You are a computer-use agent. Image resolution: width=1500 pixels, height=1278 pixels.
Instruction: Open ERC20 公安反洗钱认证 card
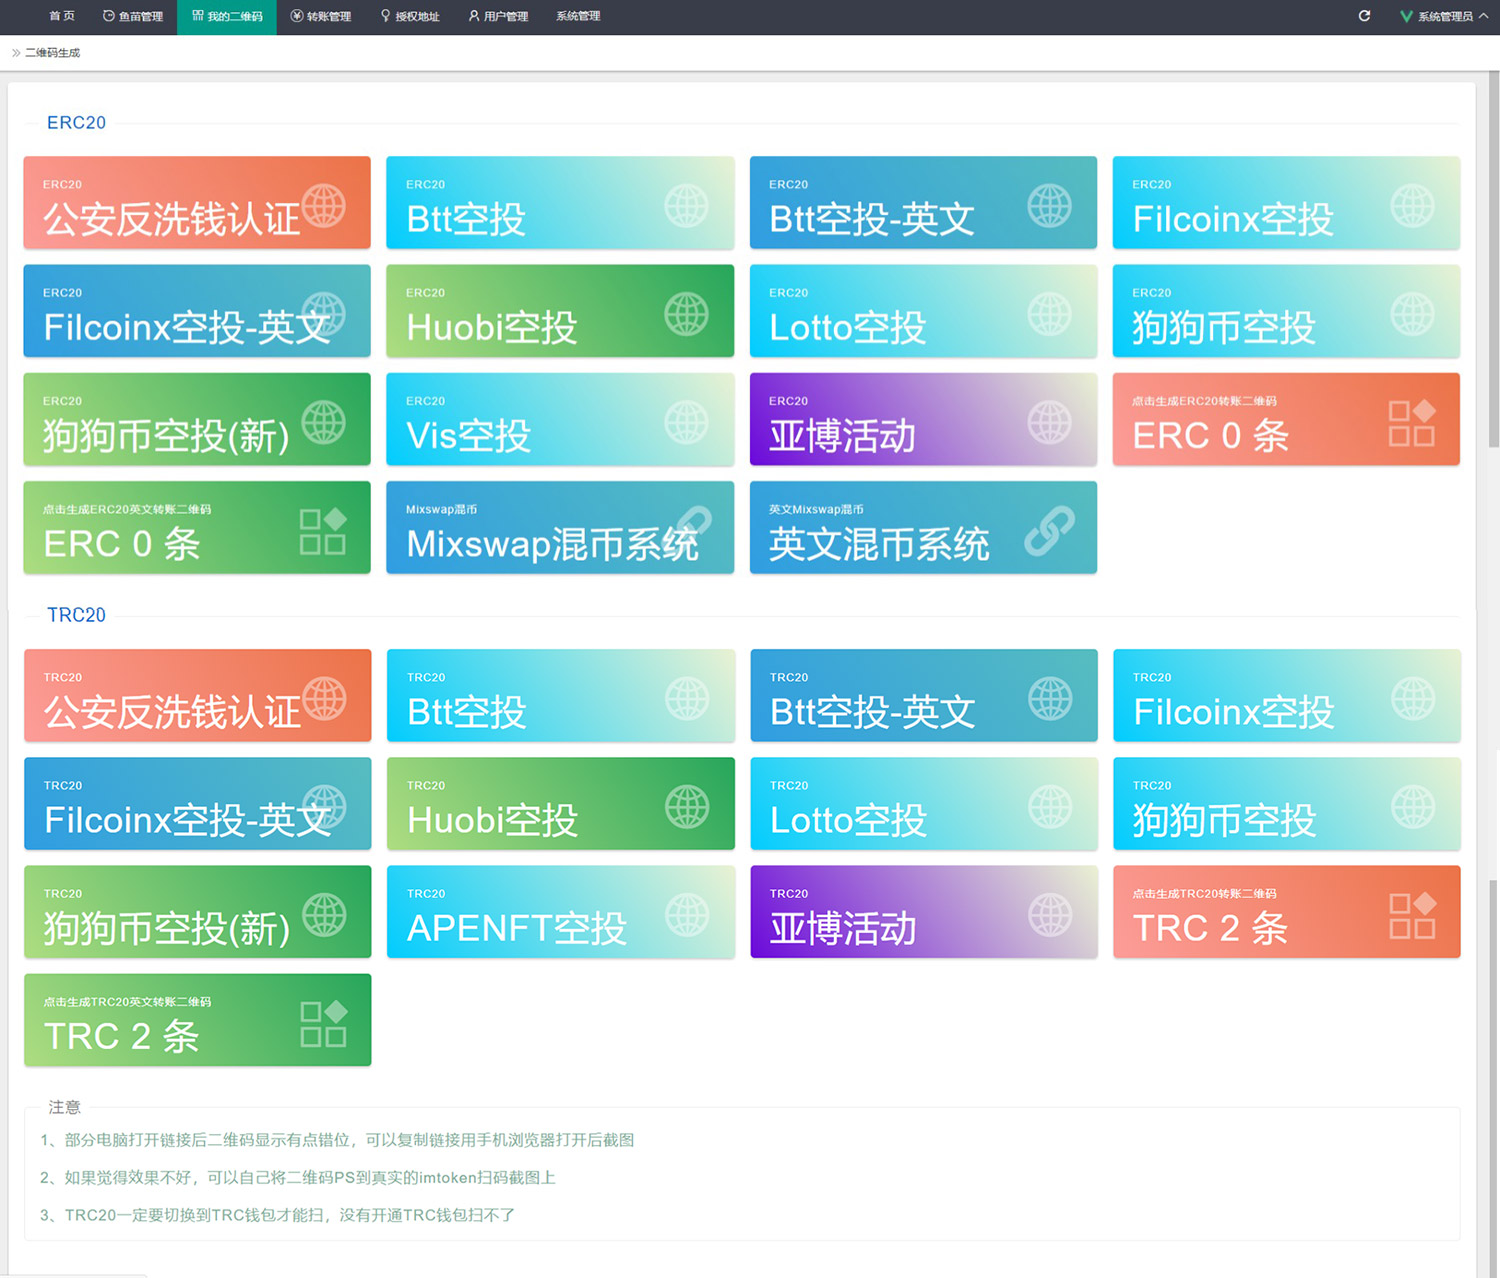tap(197, 202)
